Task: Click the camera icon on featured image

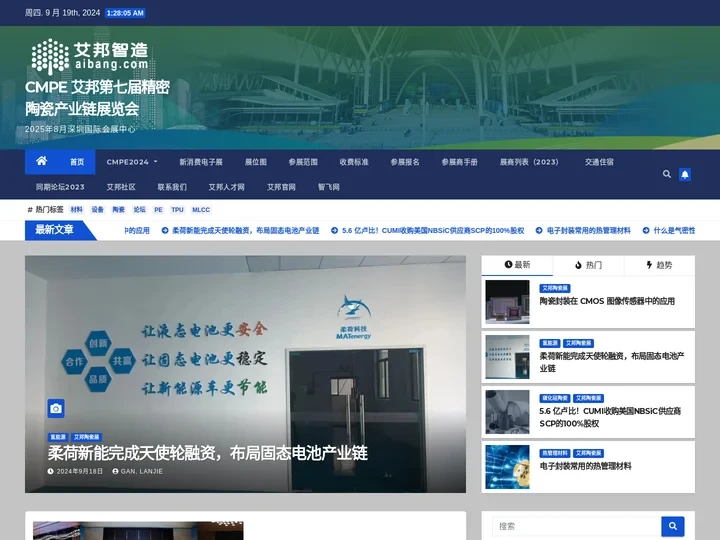Action: click(x=56, y=408)
